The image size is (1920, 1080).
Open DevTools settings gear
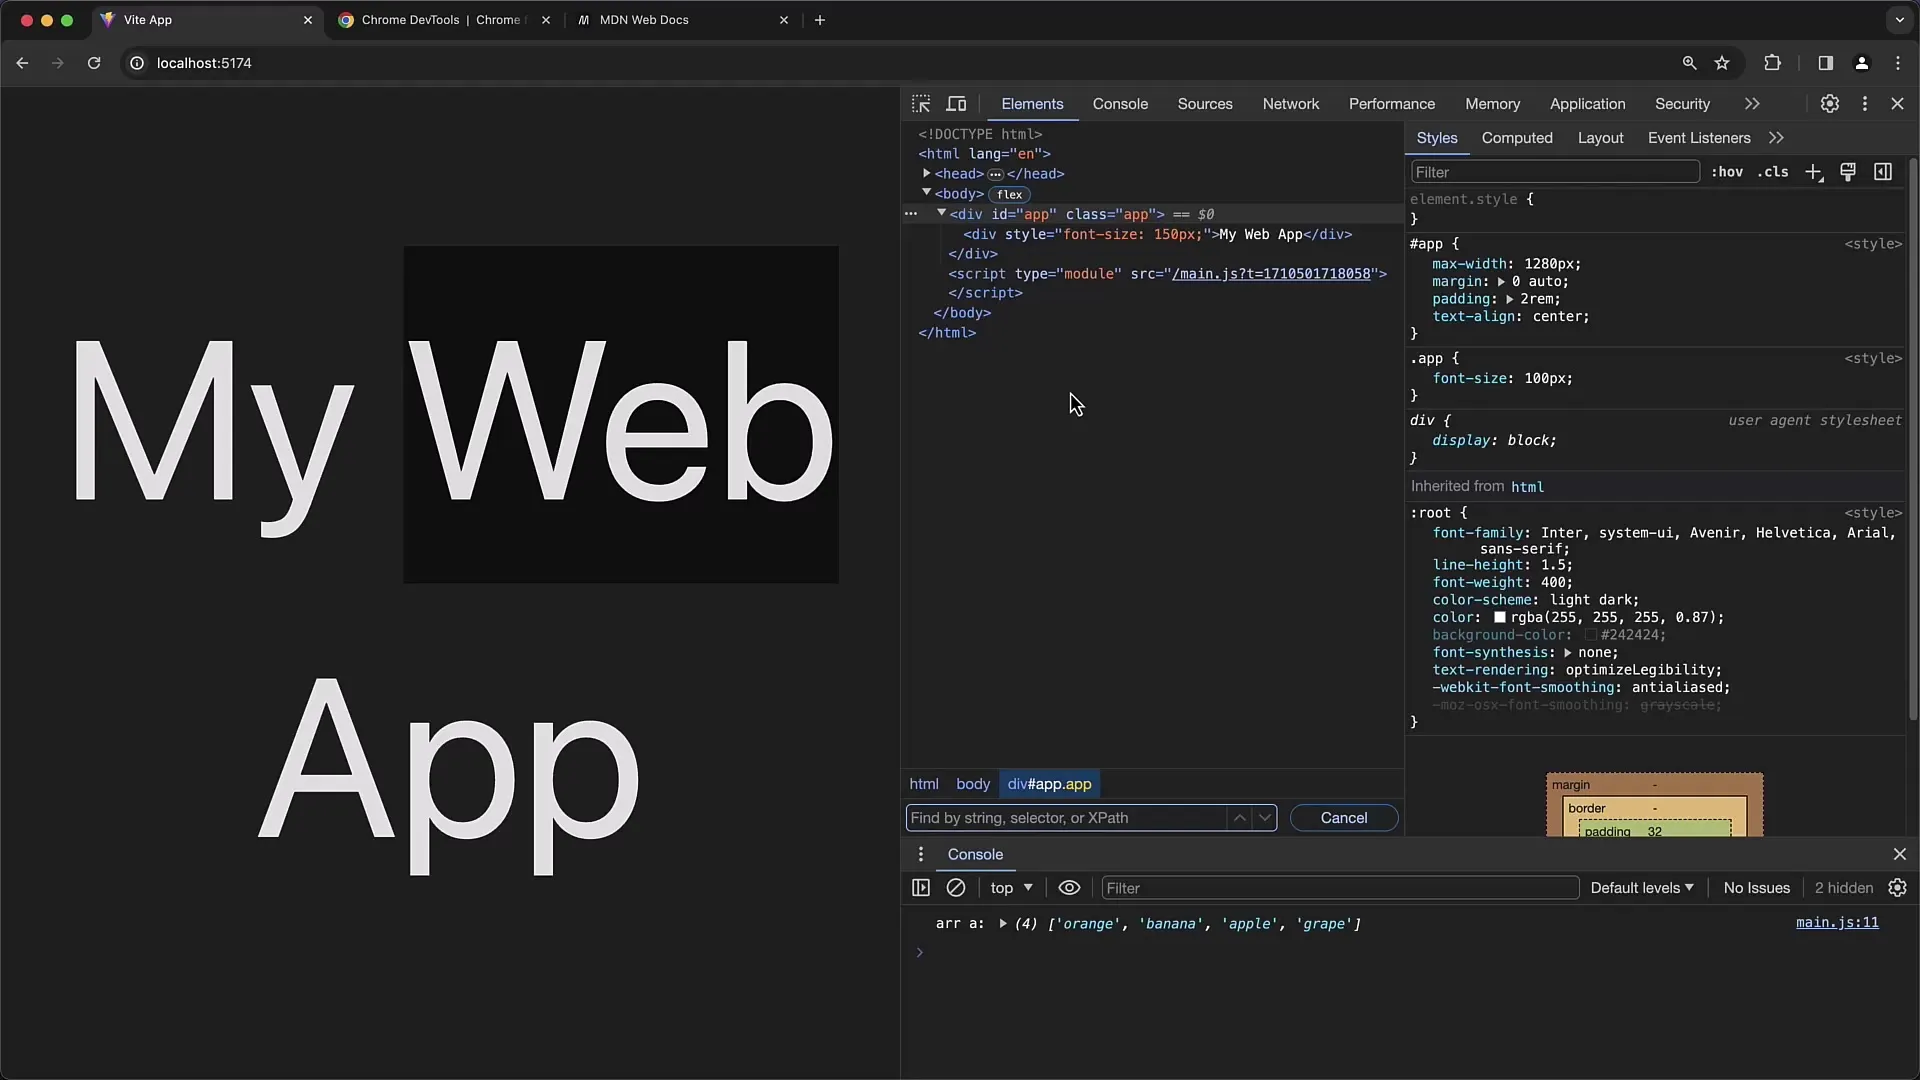click(1829, 104)
